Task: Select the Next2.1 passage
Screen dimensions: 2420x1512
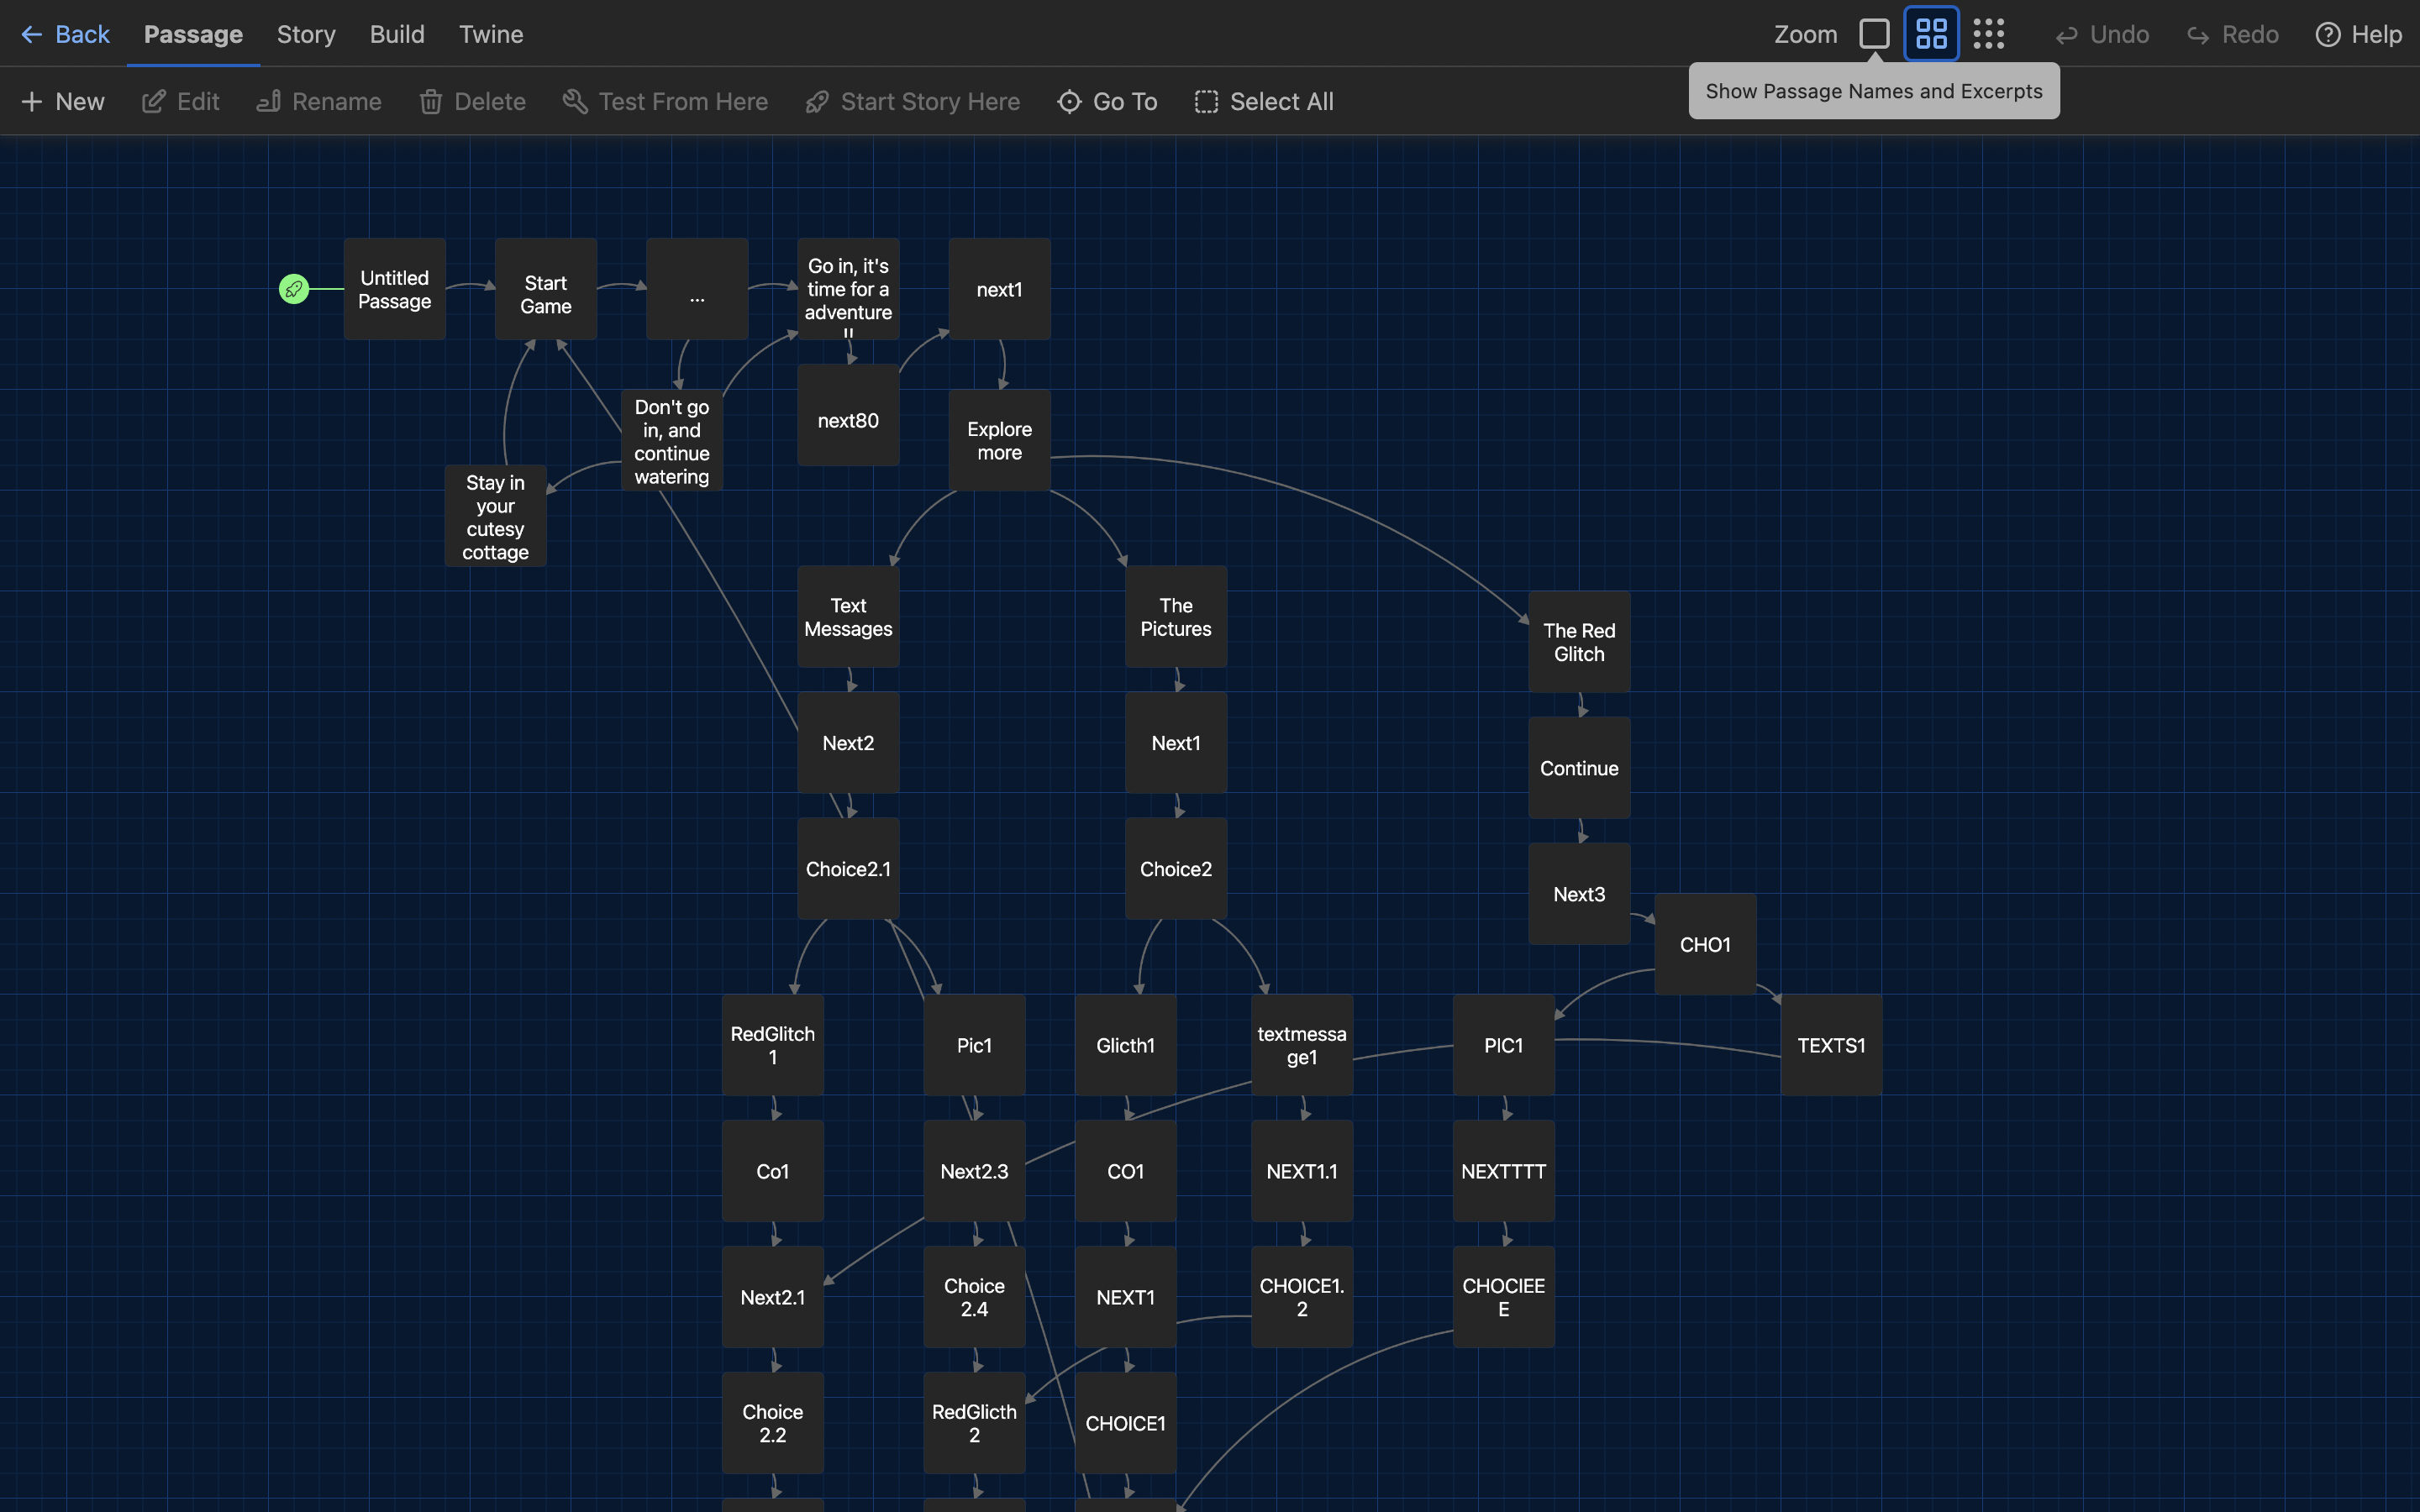Action: tap(772, 1297)
